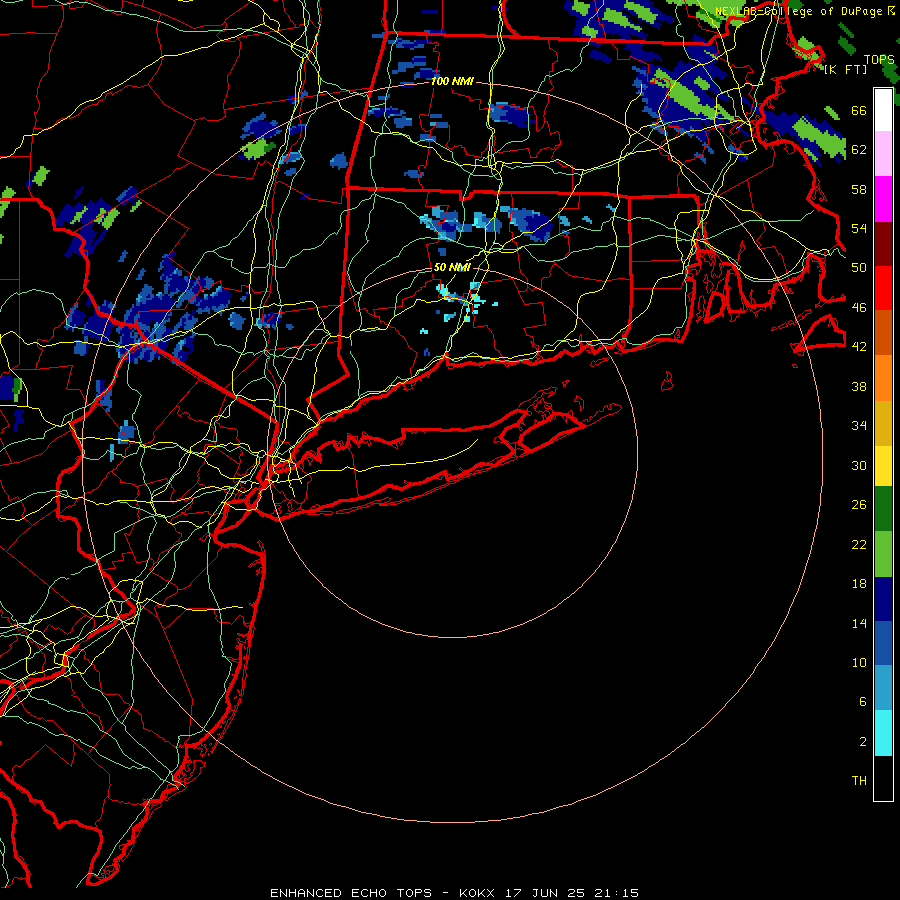900x900 pixels.
Task: Click the '[K FT]' units label
Action: coord(845,69)
